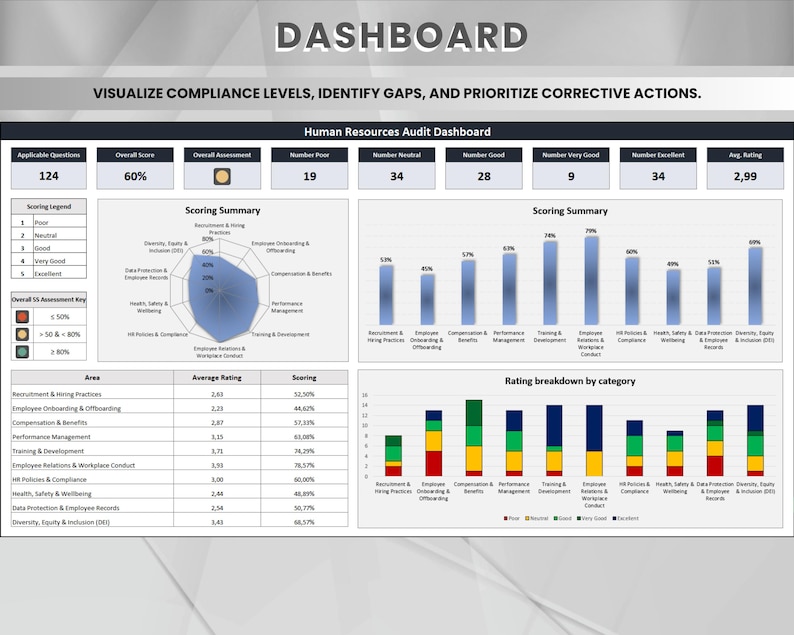Click the 69% Diversity, Equity & Inclusion bar
This screenshot has width=794, height=635.
click(x=755, y=286)
